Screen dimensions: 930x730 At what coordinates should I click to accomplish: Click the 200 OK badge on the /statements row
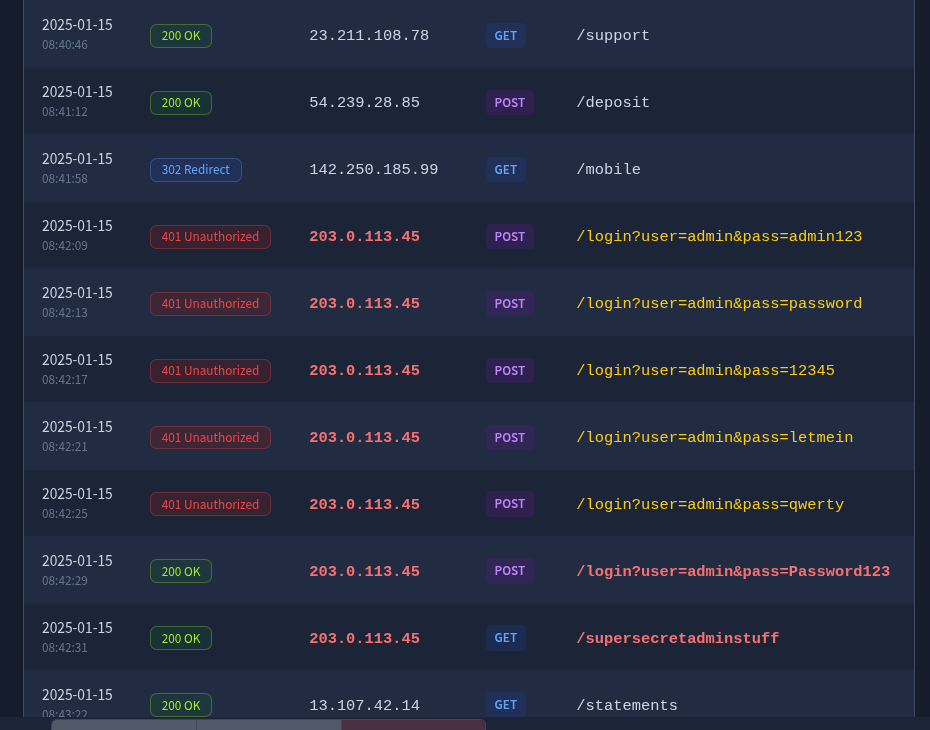point(180,705)
